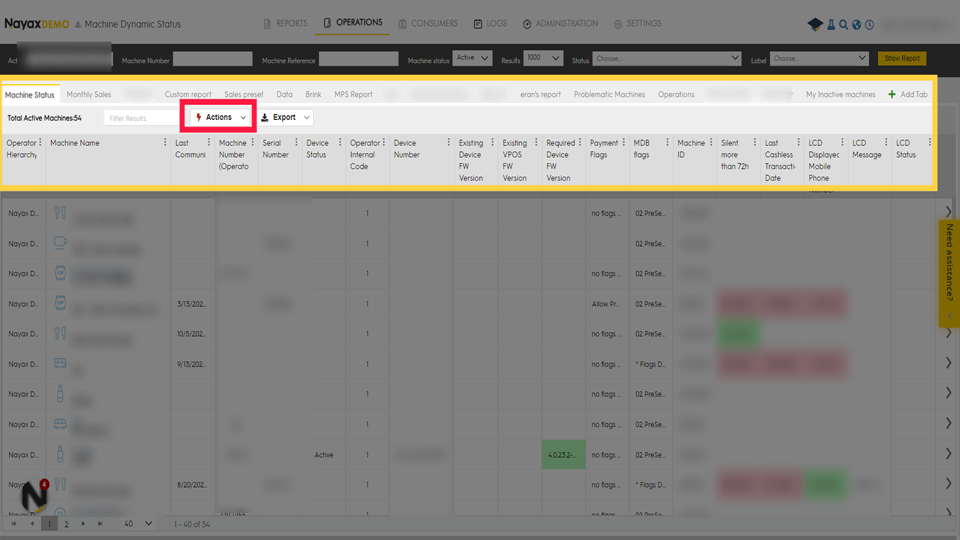Switch to the MPS Report tab

(x=353, y=94)
